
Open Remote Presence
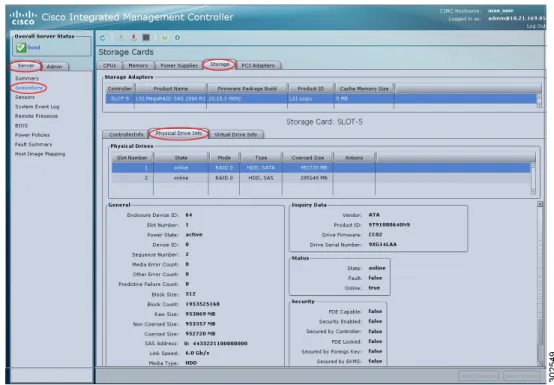tap(36, 116)
